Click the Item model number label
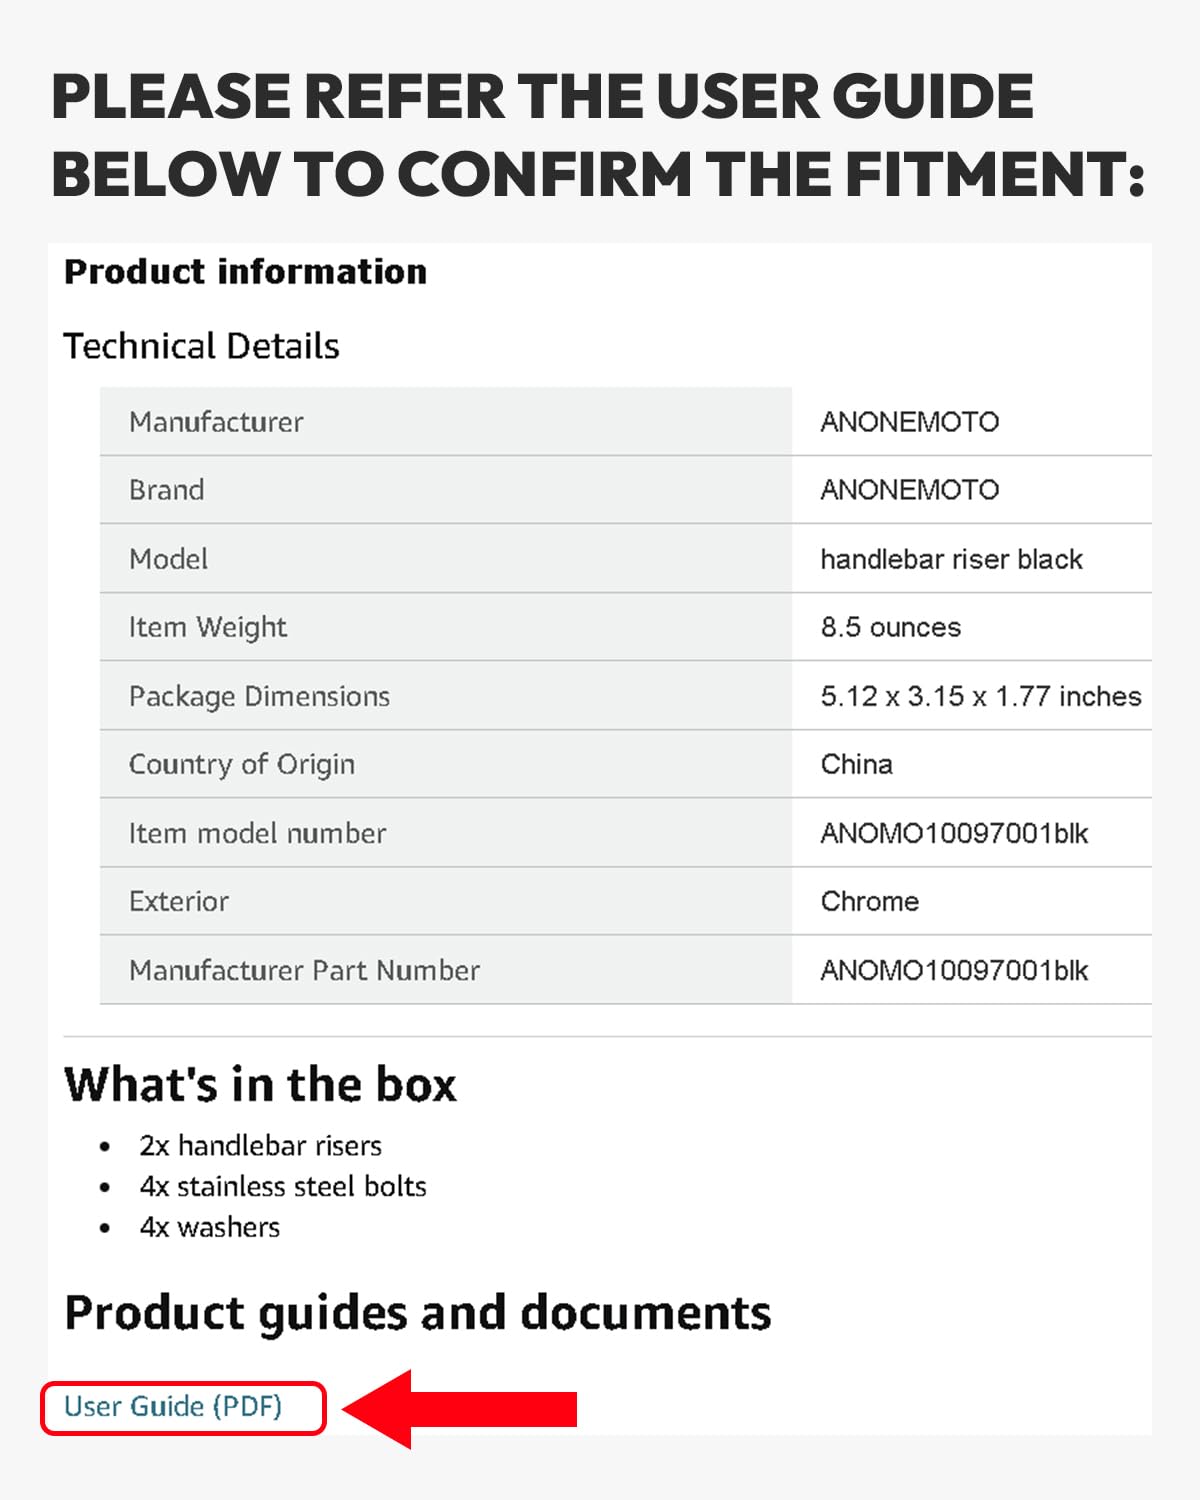This screenshot has width=1200, height=1500. tap(257, 833)
